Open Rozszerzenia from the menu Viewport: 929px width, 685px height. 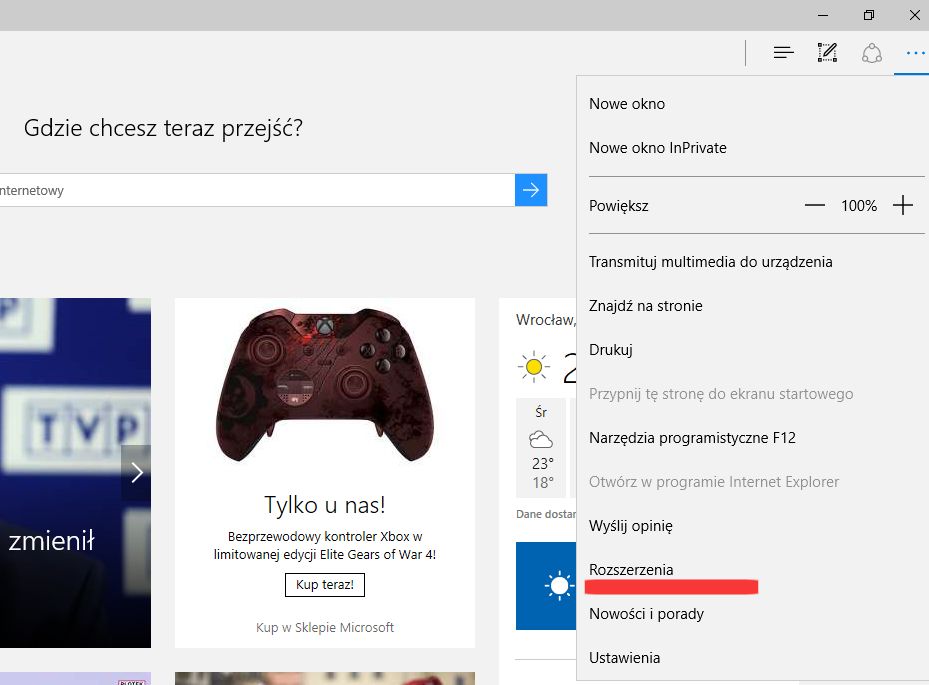tap(631, 569)
